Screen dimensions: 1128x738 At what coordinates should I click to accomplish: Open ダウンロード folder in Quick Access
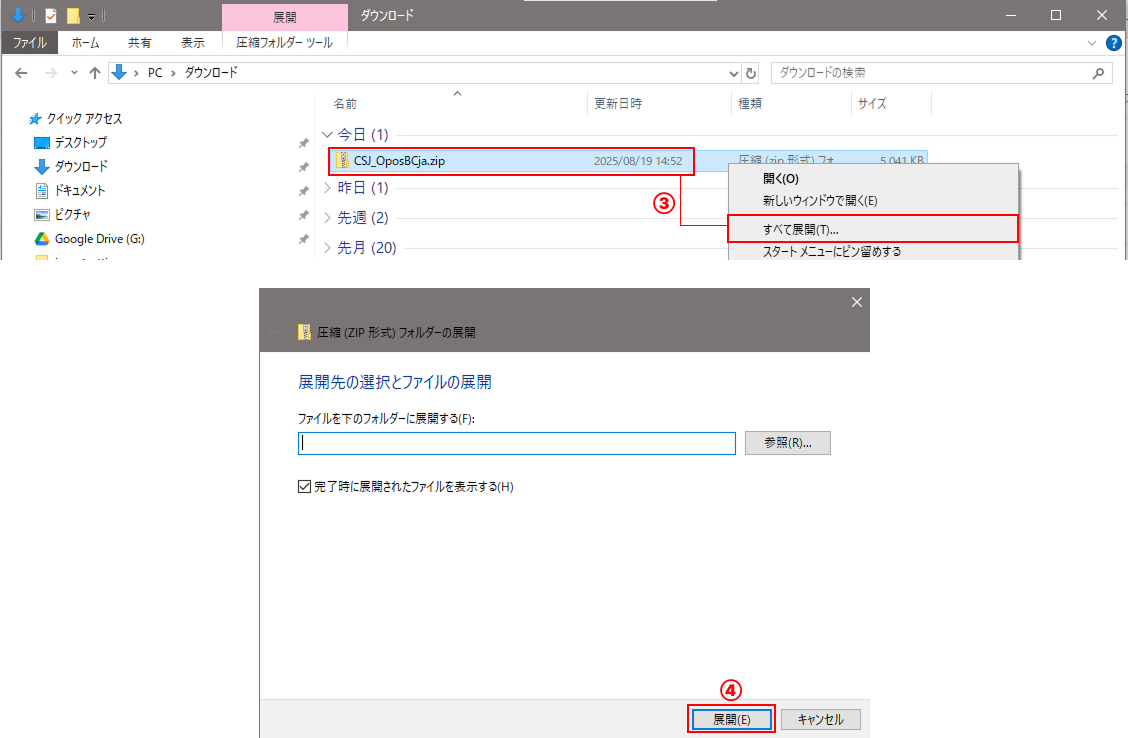pos(81,167)
